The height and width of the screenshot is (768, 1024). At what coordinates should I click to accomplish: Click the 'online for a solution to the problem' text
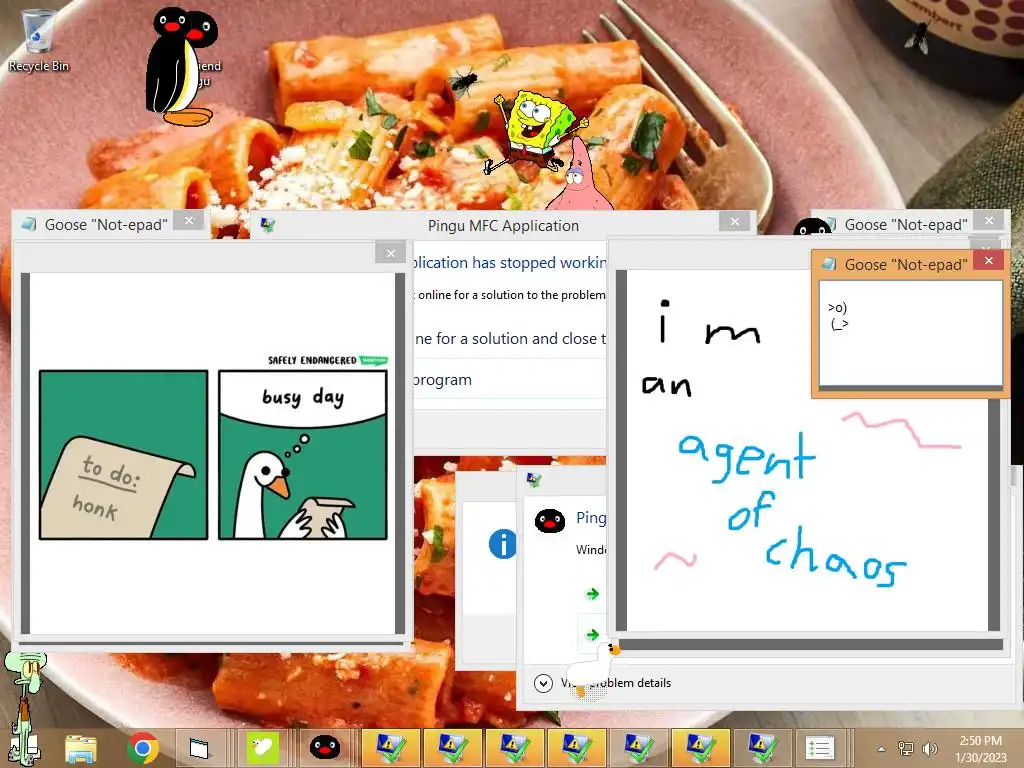pyautogui.click(x=510, y=295)
